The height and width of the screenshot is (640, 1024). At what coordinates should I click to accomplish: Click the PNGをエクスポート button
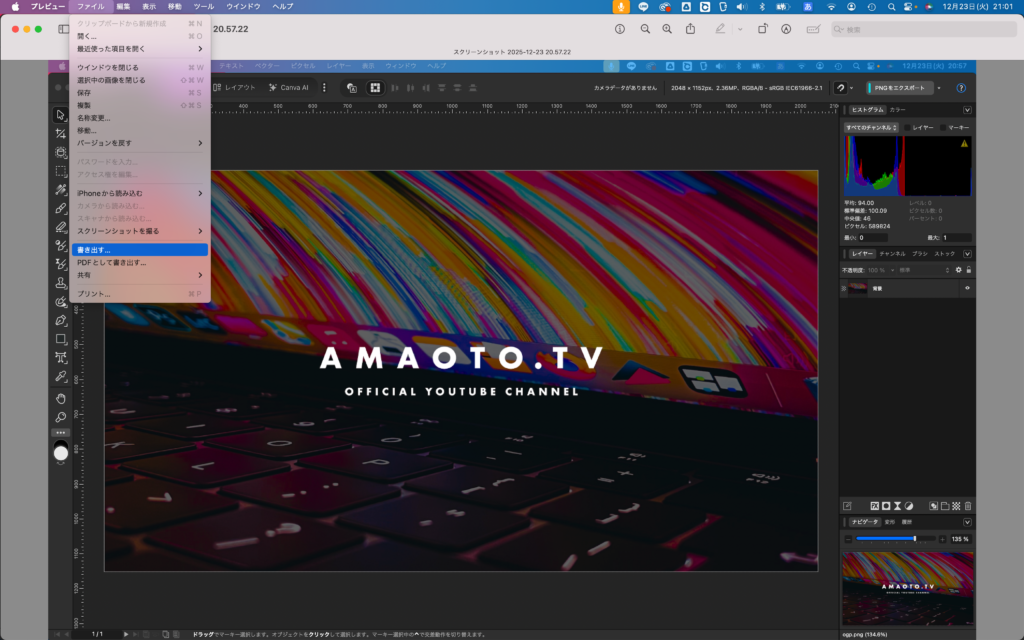[900, 88]
